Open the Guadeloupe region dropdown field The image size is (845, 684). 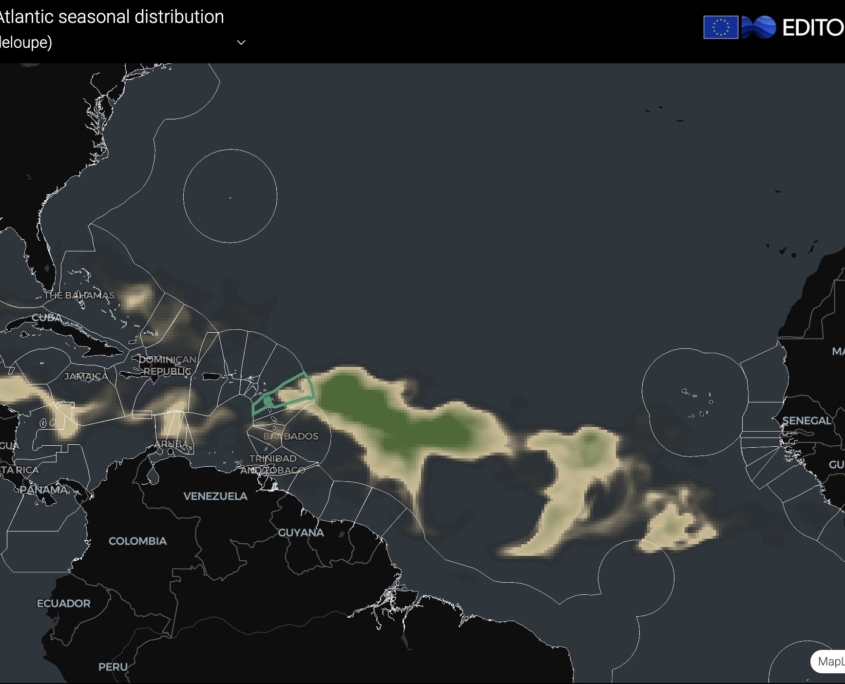[x=120, y=43]
